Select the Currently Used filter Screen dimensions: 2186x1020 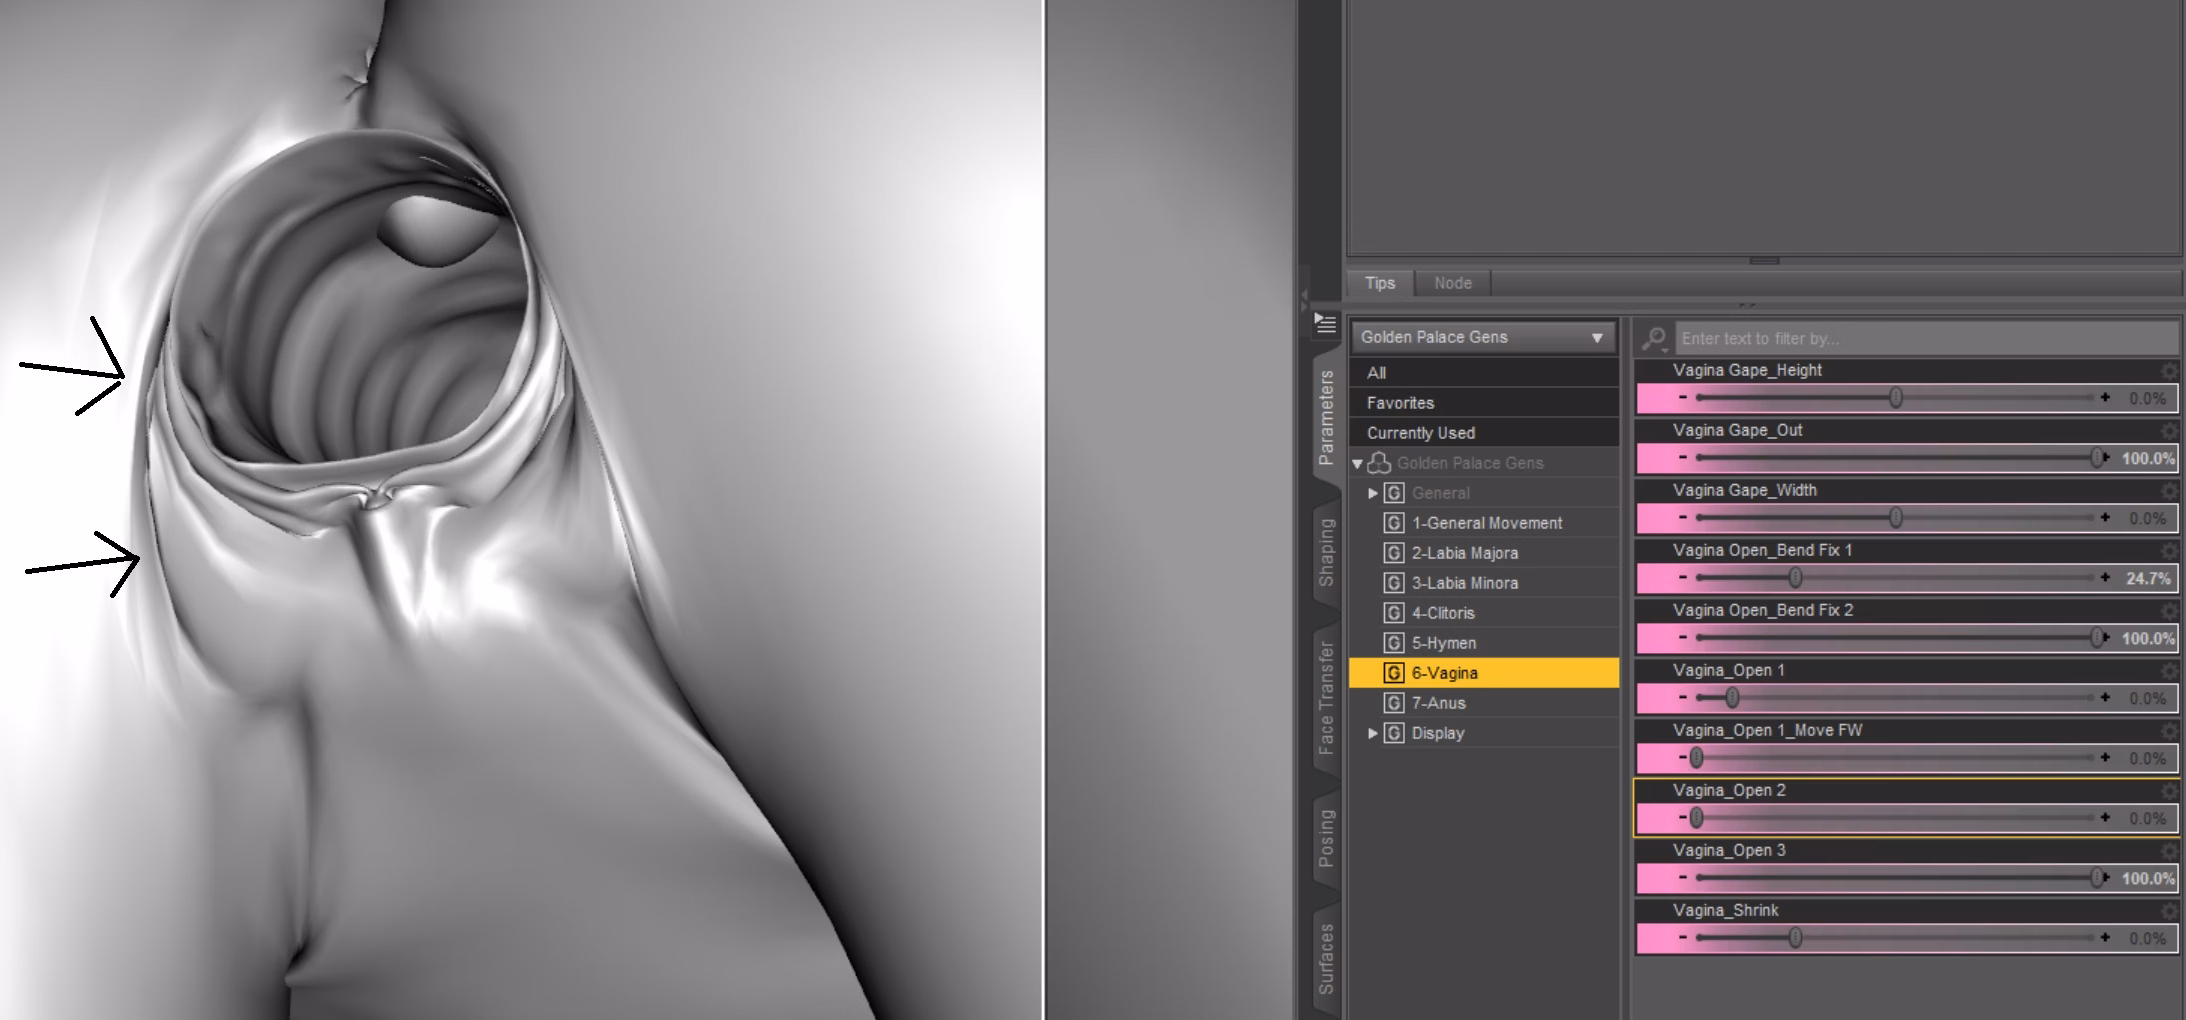1420,433
